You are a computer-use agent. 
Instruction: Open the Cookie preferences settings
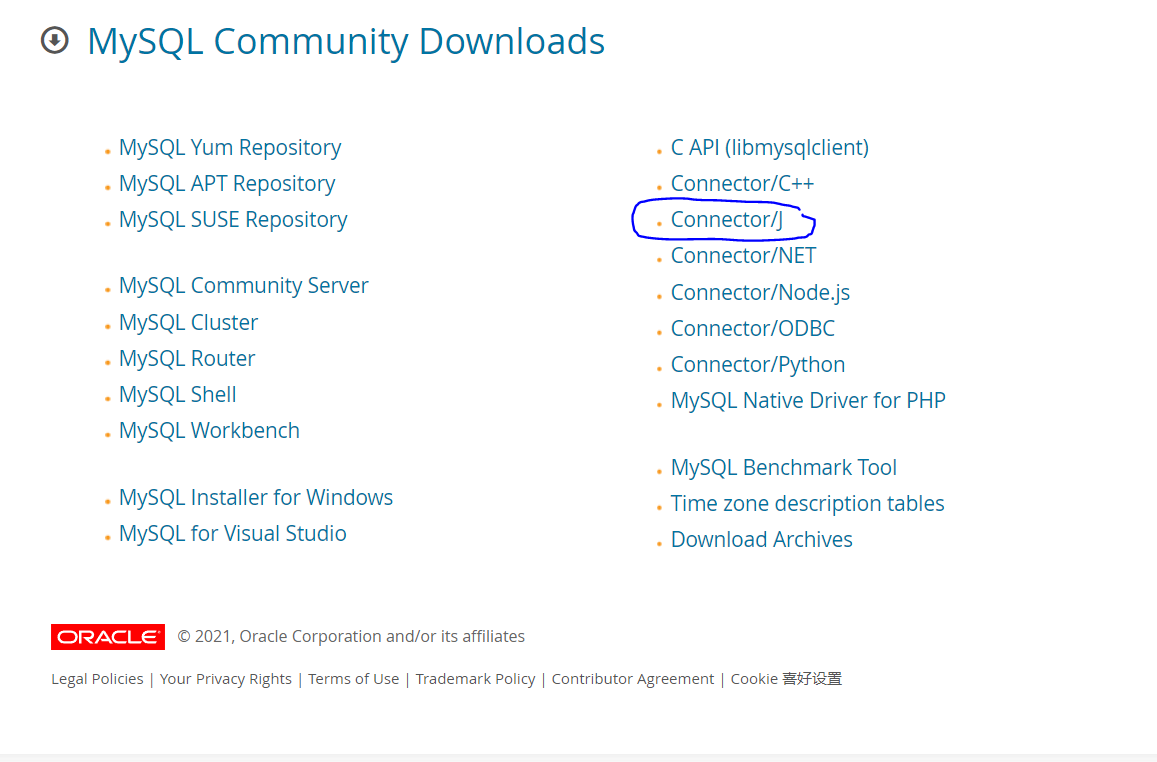(786, 678)
